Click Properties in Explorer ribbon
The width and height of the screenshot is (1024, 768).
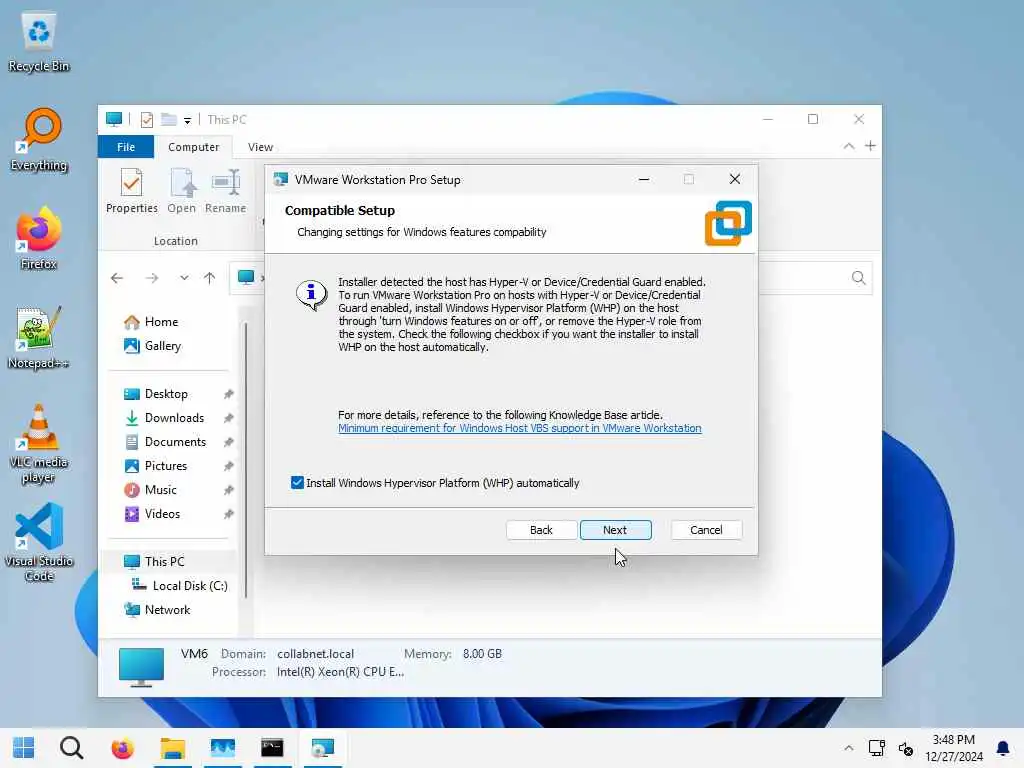click(132, 191)
